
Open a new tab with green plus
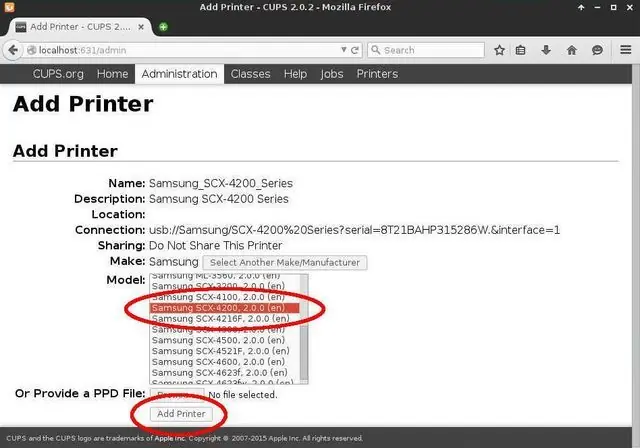(163, 27)
